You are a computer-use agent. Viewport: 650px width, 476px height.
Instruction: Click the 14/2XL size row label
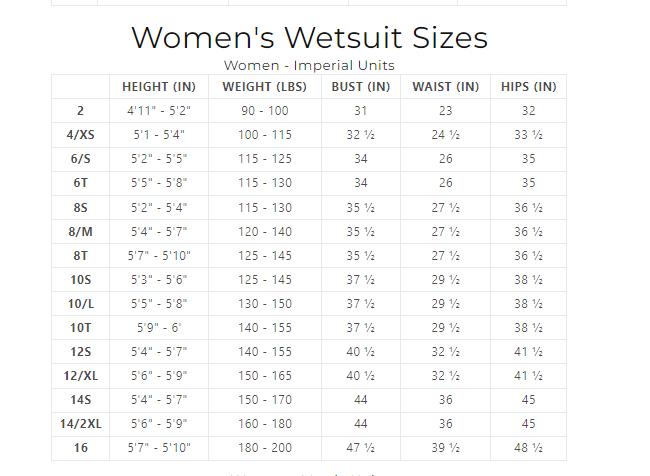click(x=80, y=423)
